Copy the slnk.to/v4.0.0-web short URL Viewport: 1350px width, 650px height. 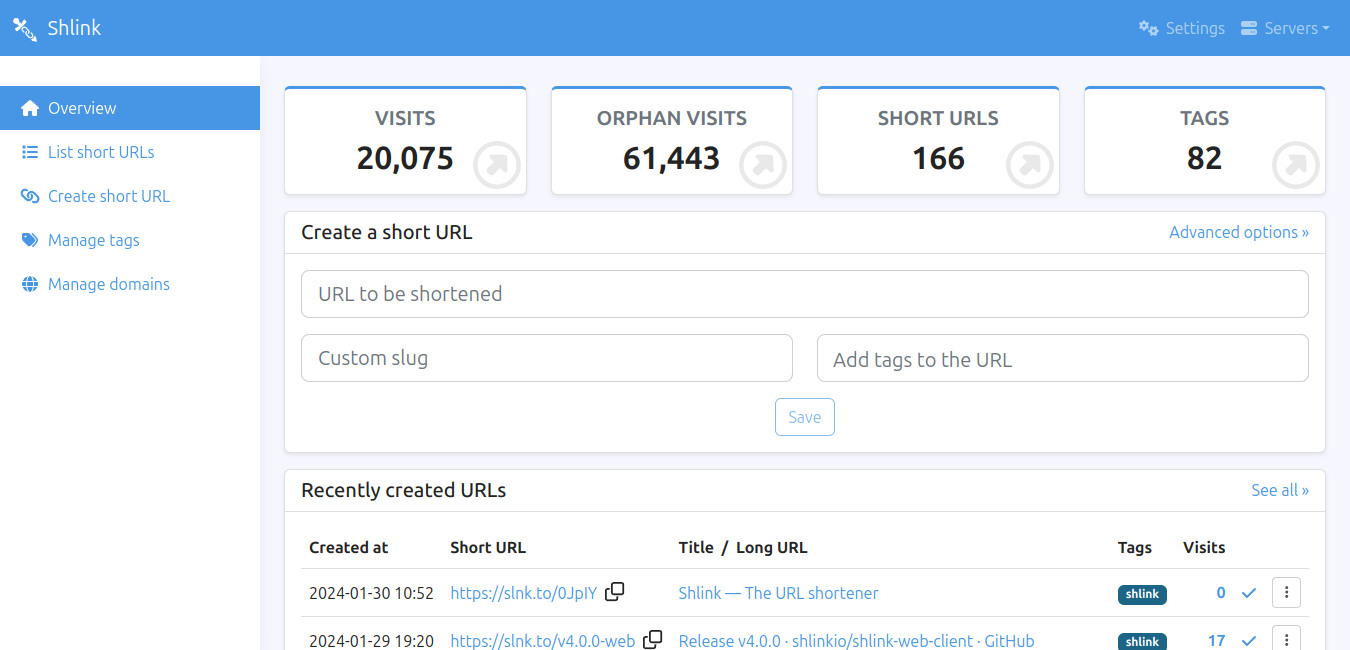pos(652,638)
